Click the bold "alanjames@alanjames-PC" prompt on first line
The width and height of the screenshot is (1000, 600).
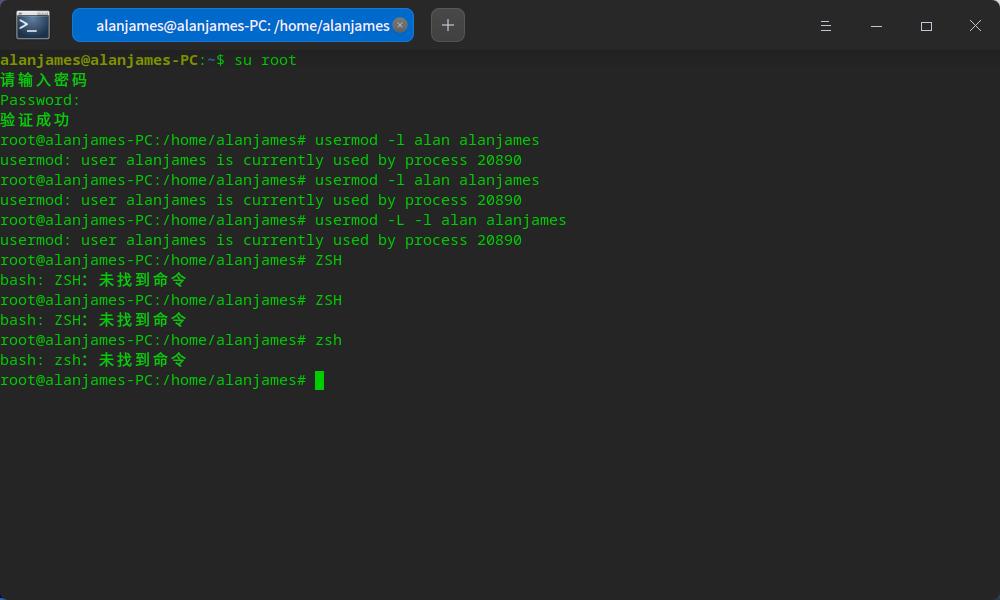pos(99,60)
